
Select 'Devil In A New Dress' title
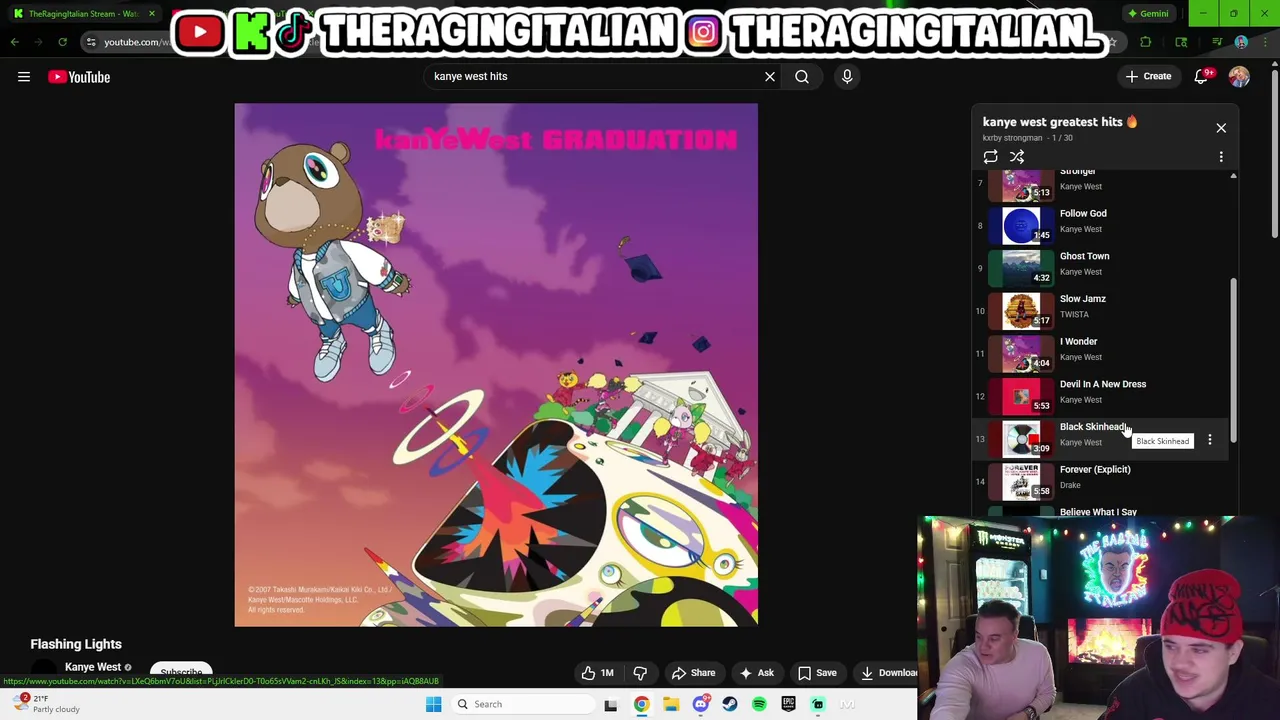[x=1103, y=384]
